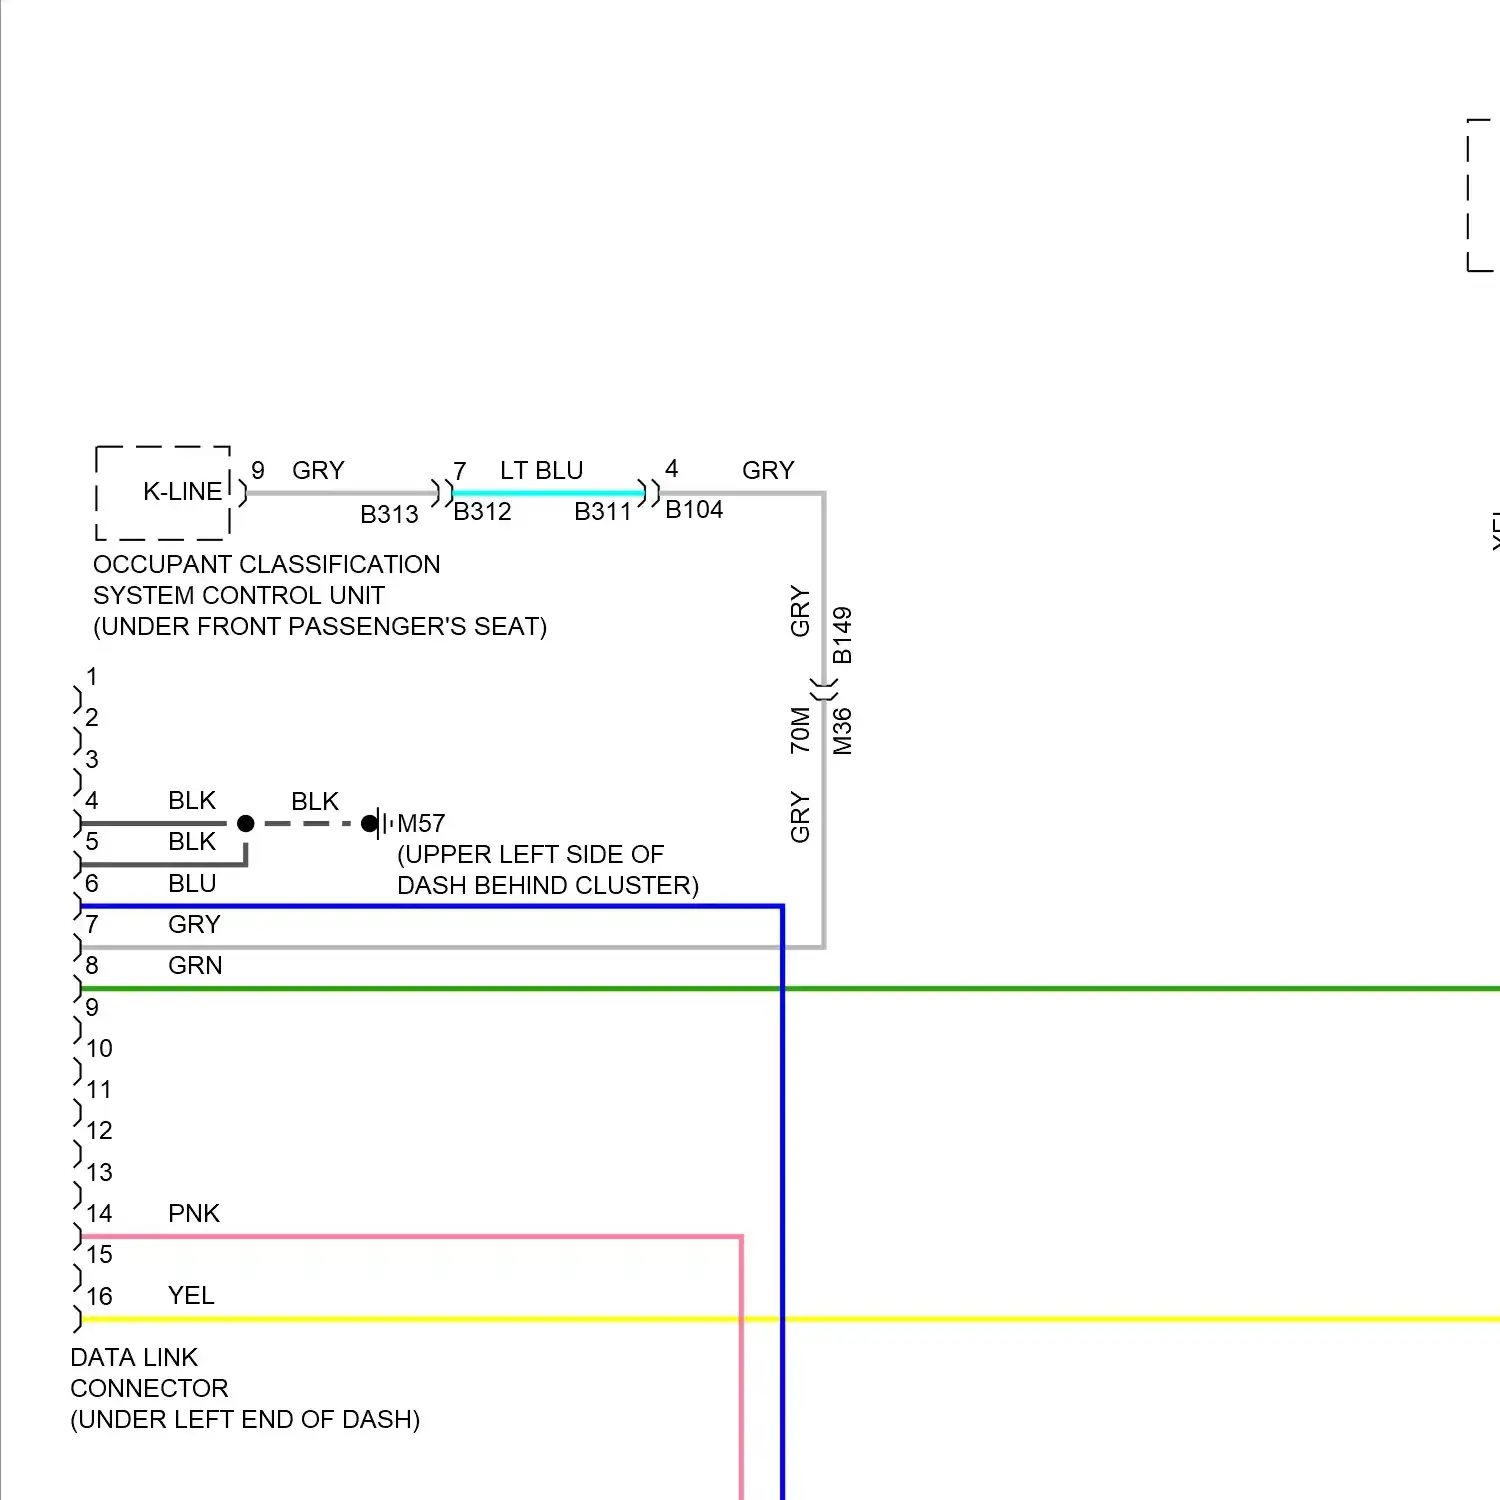Click the pin 12 number on data link connector
The height and width of the screenshot is (1500, 1500).
pyautogui.click(x=99, y=1130)
